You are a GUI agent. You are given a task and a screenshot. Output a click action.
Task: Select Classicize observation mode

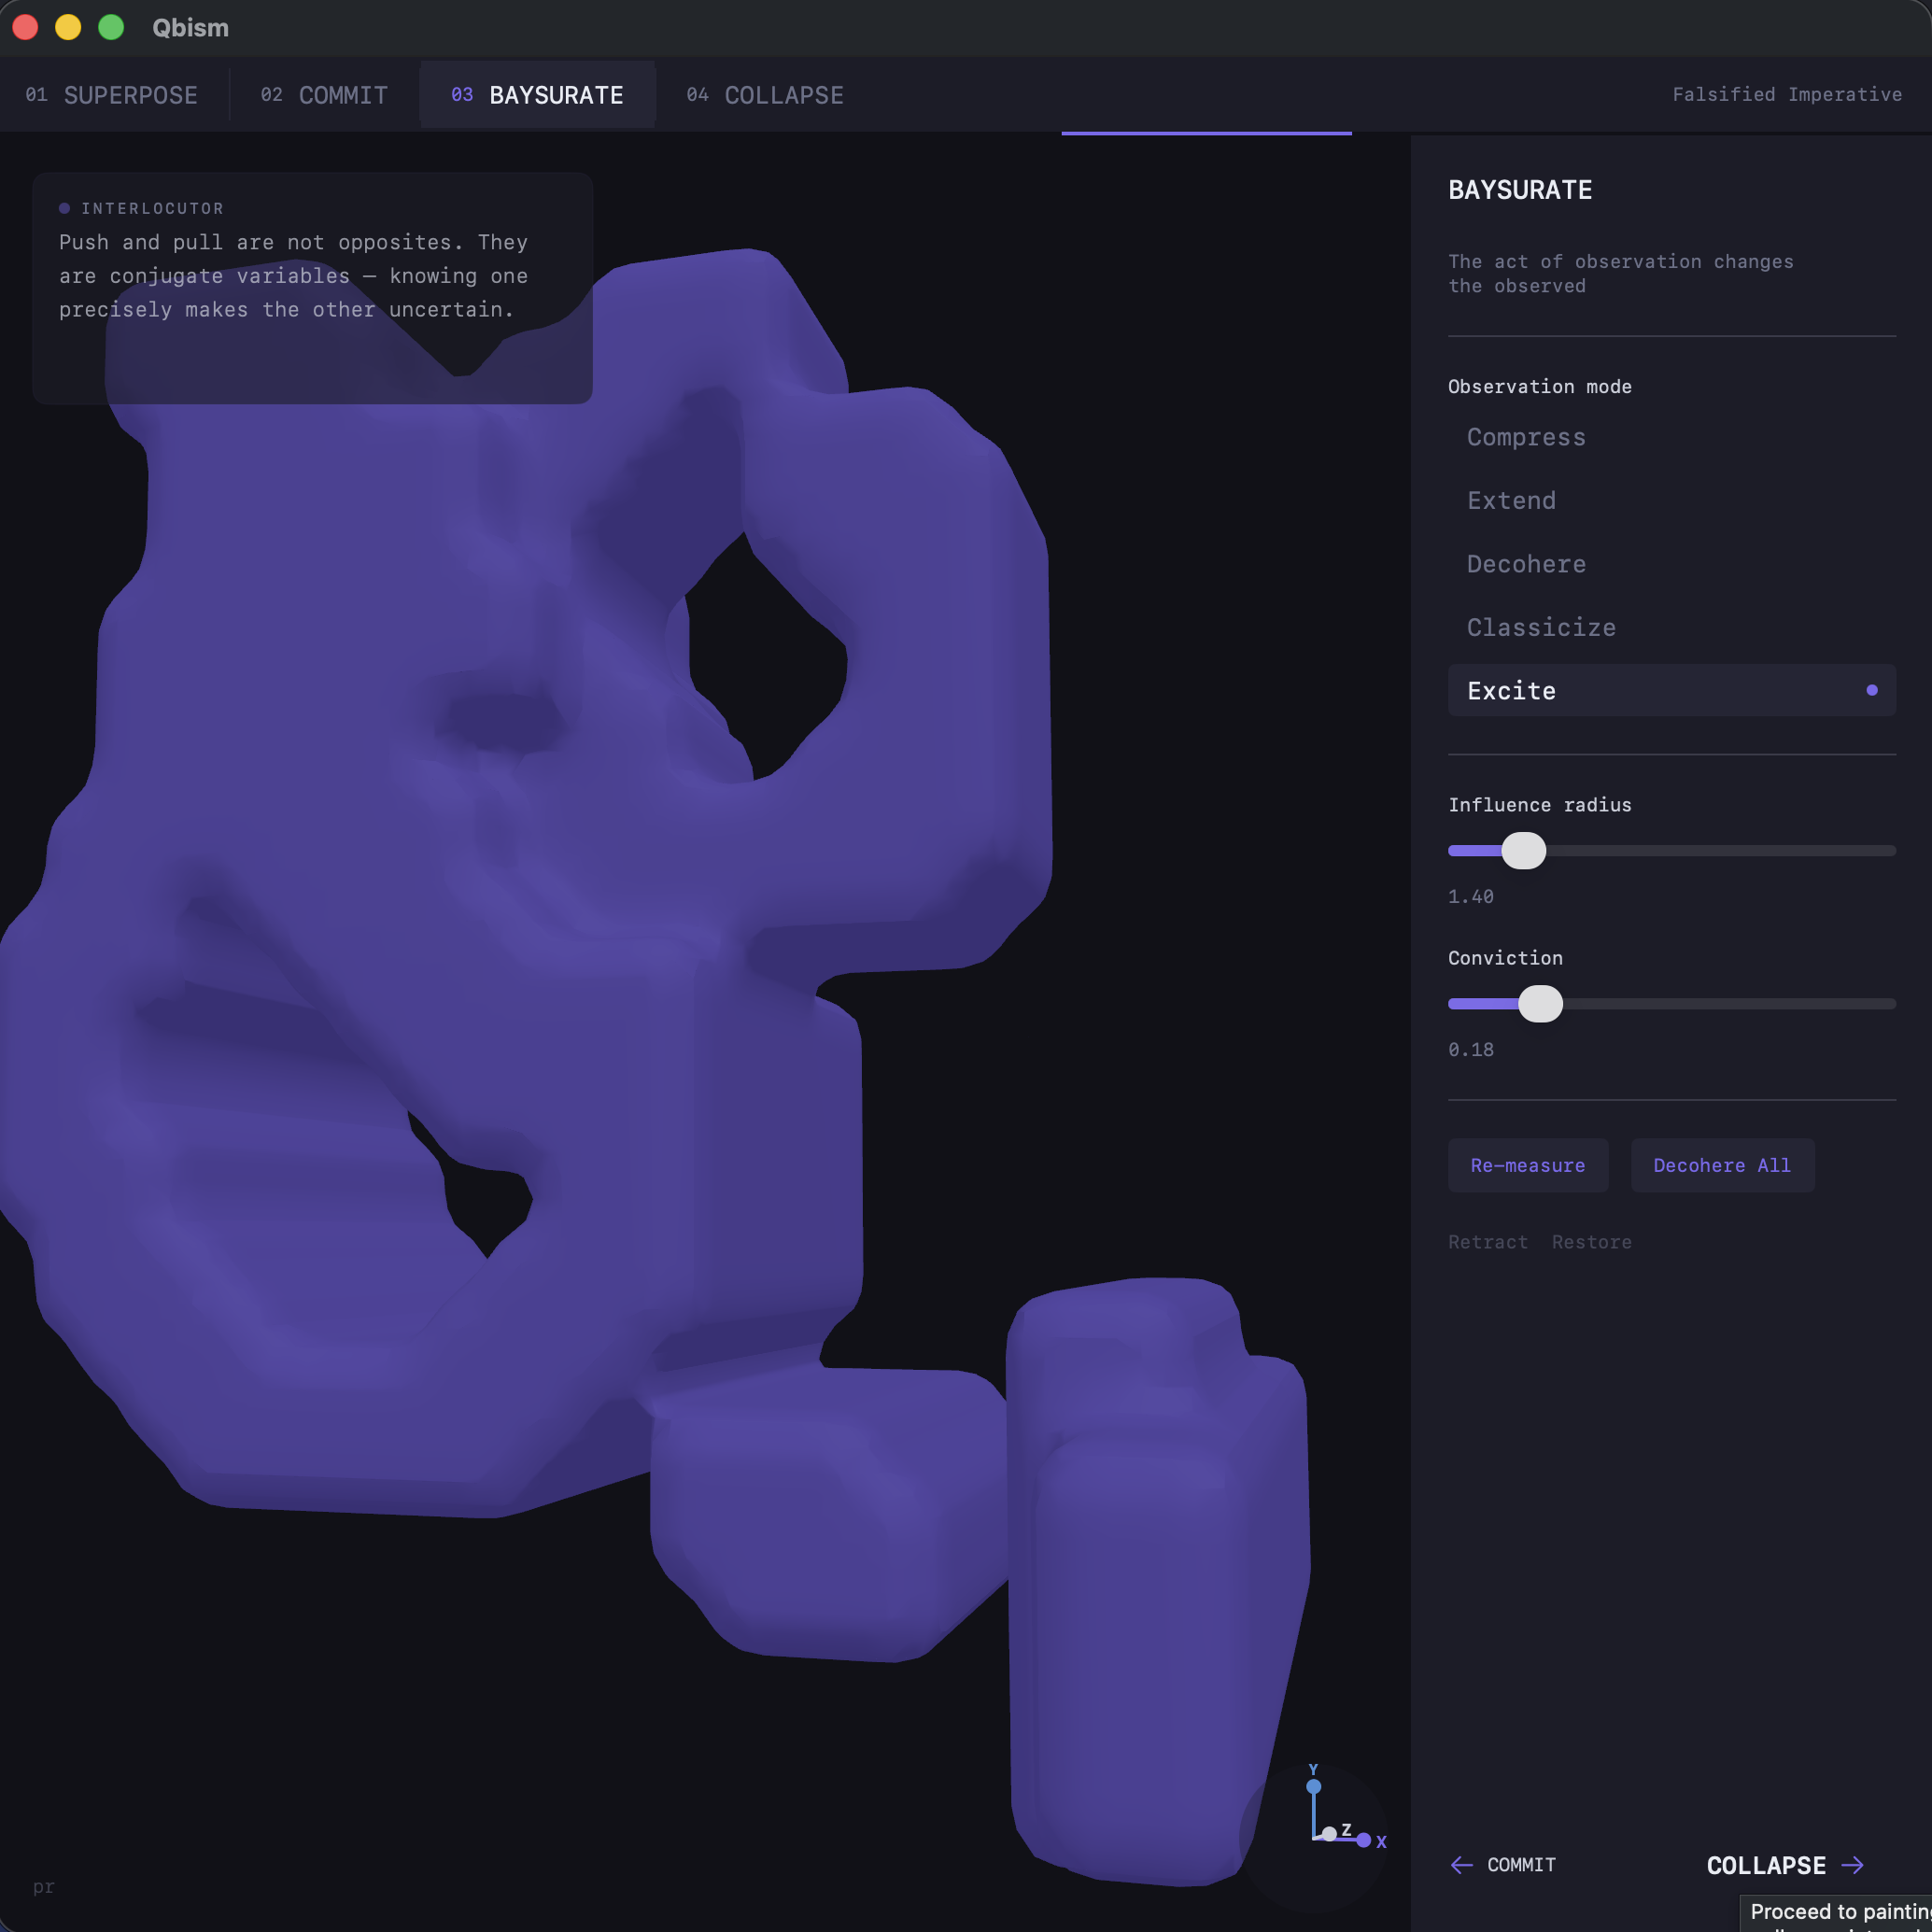click(x=1541, y=627)
